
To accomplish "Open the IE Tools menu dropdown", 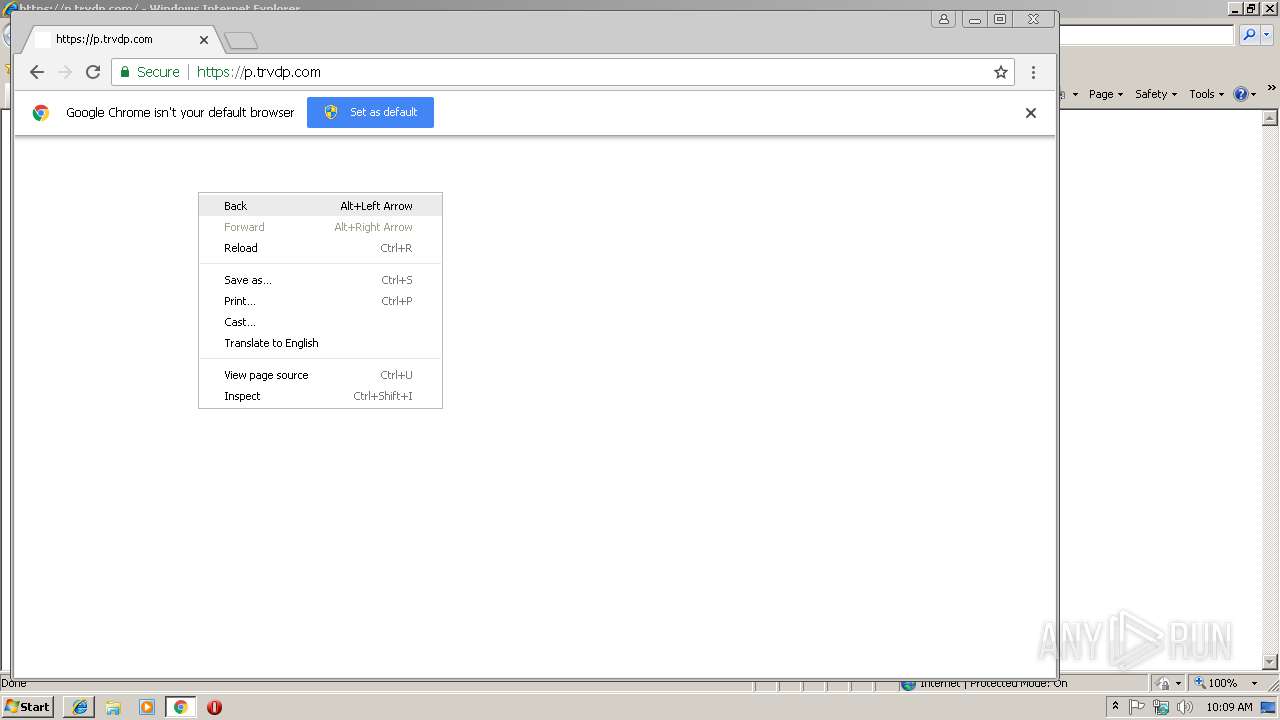I will tap(1206, 94).
